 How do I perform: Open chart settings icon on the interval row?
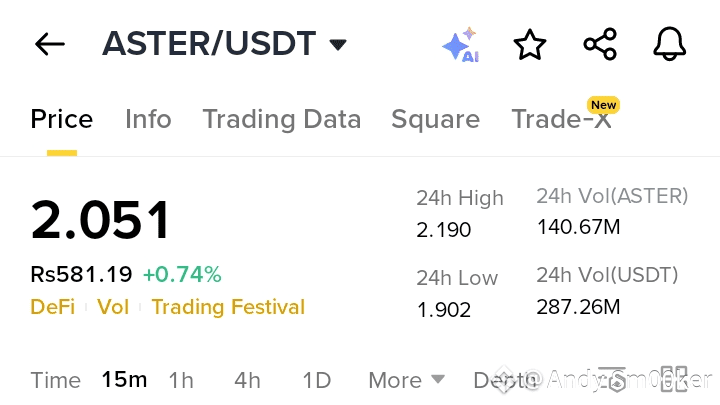tap(611, 378)
